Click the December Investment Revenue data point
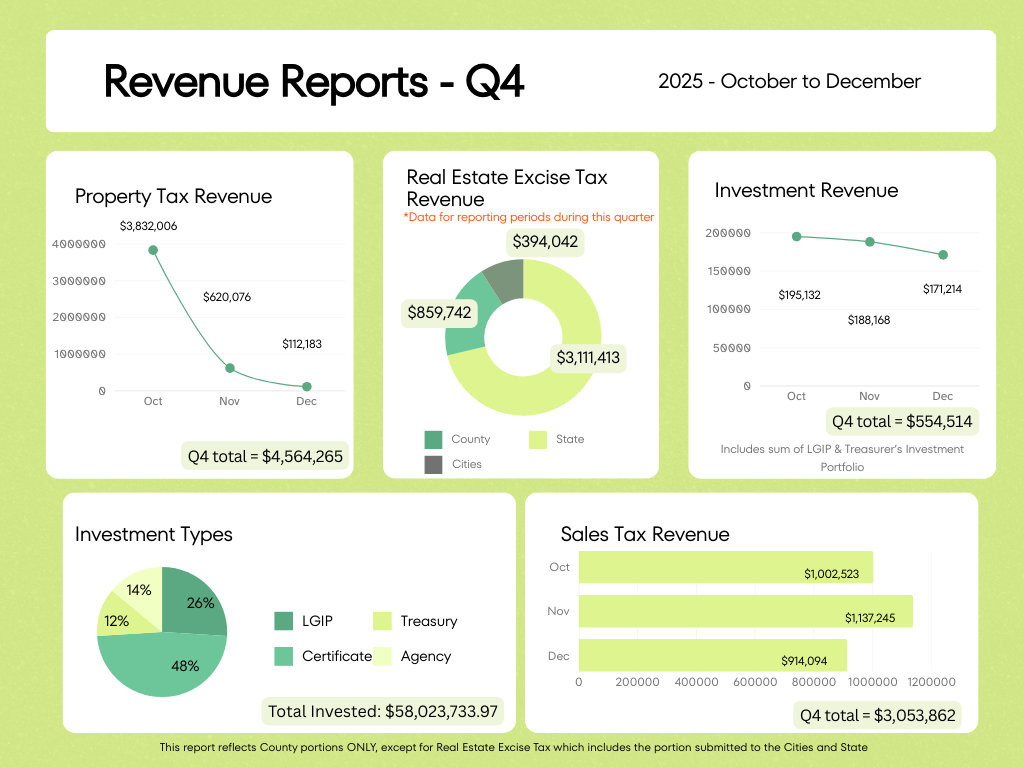 click(x=943, y=254)
